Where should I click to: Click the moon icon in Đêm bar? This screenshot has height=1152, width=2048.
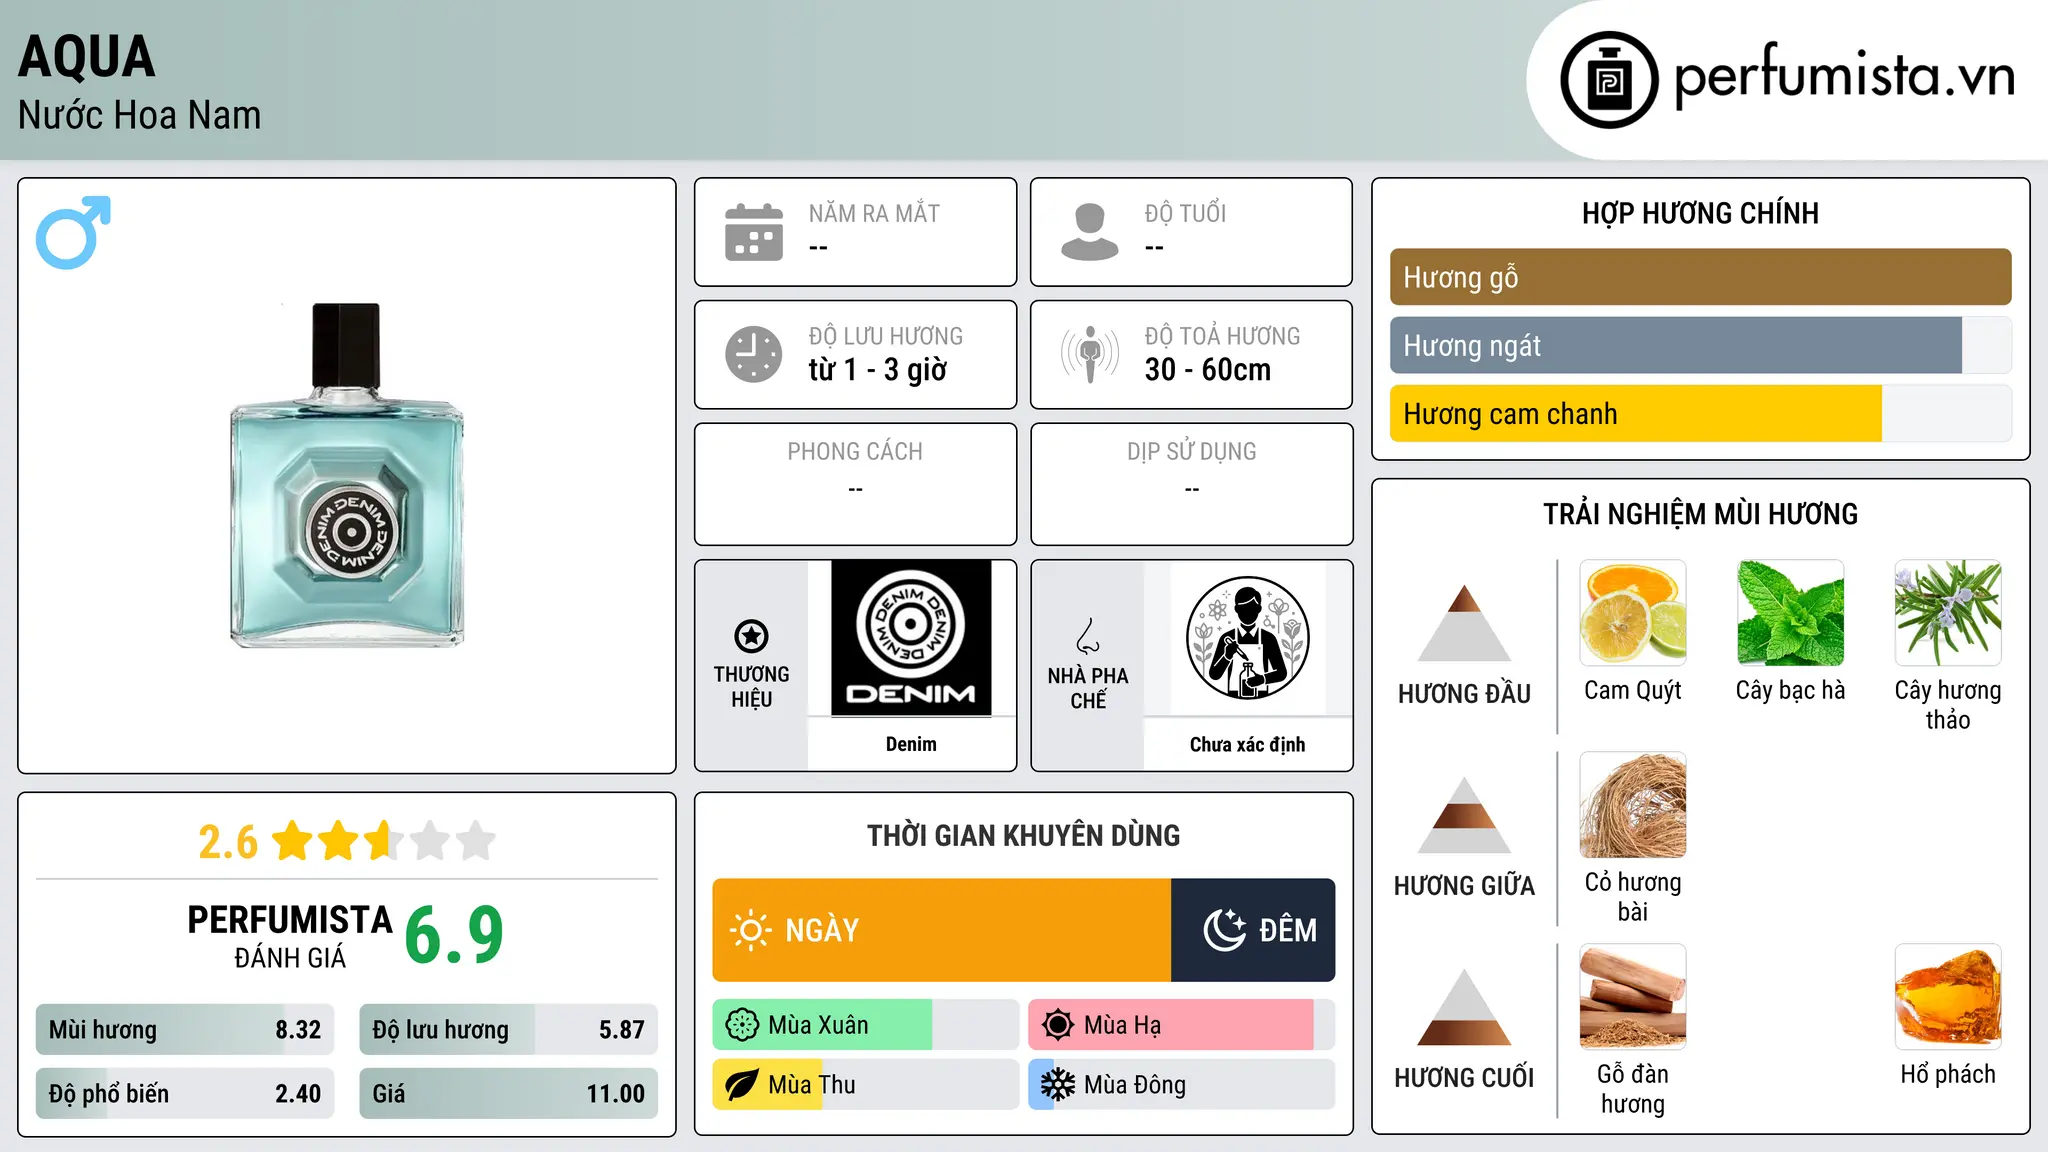click(1224, 930)
